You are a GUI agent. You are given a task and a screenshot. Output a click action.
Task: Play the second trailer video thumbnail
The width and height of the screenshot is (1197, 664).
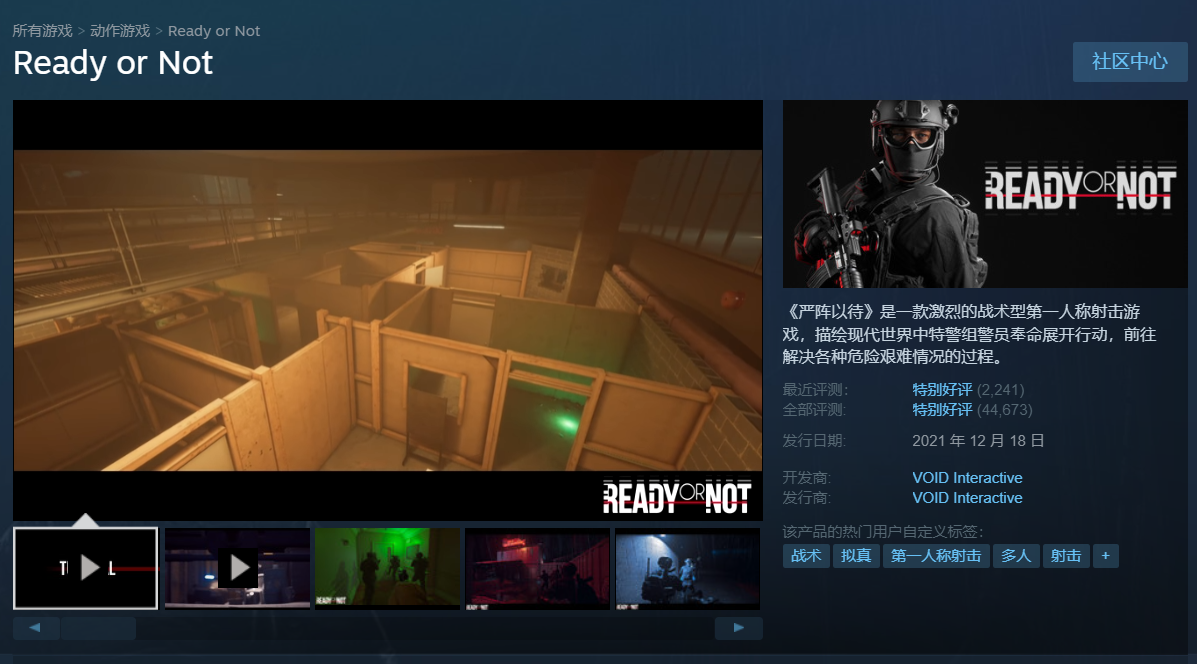click(237, 568)
